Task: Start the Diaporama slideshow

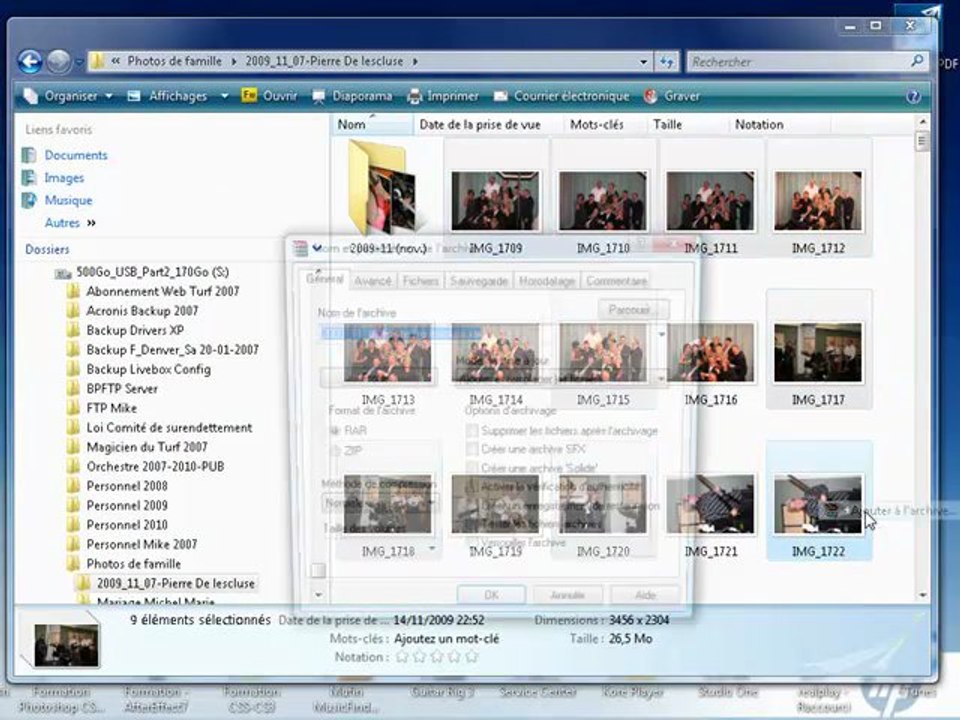Action: [352, 96]
